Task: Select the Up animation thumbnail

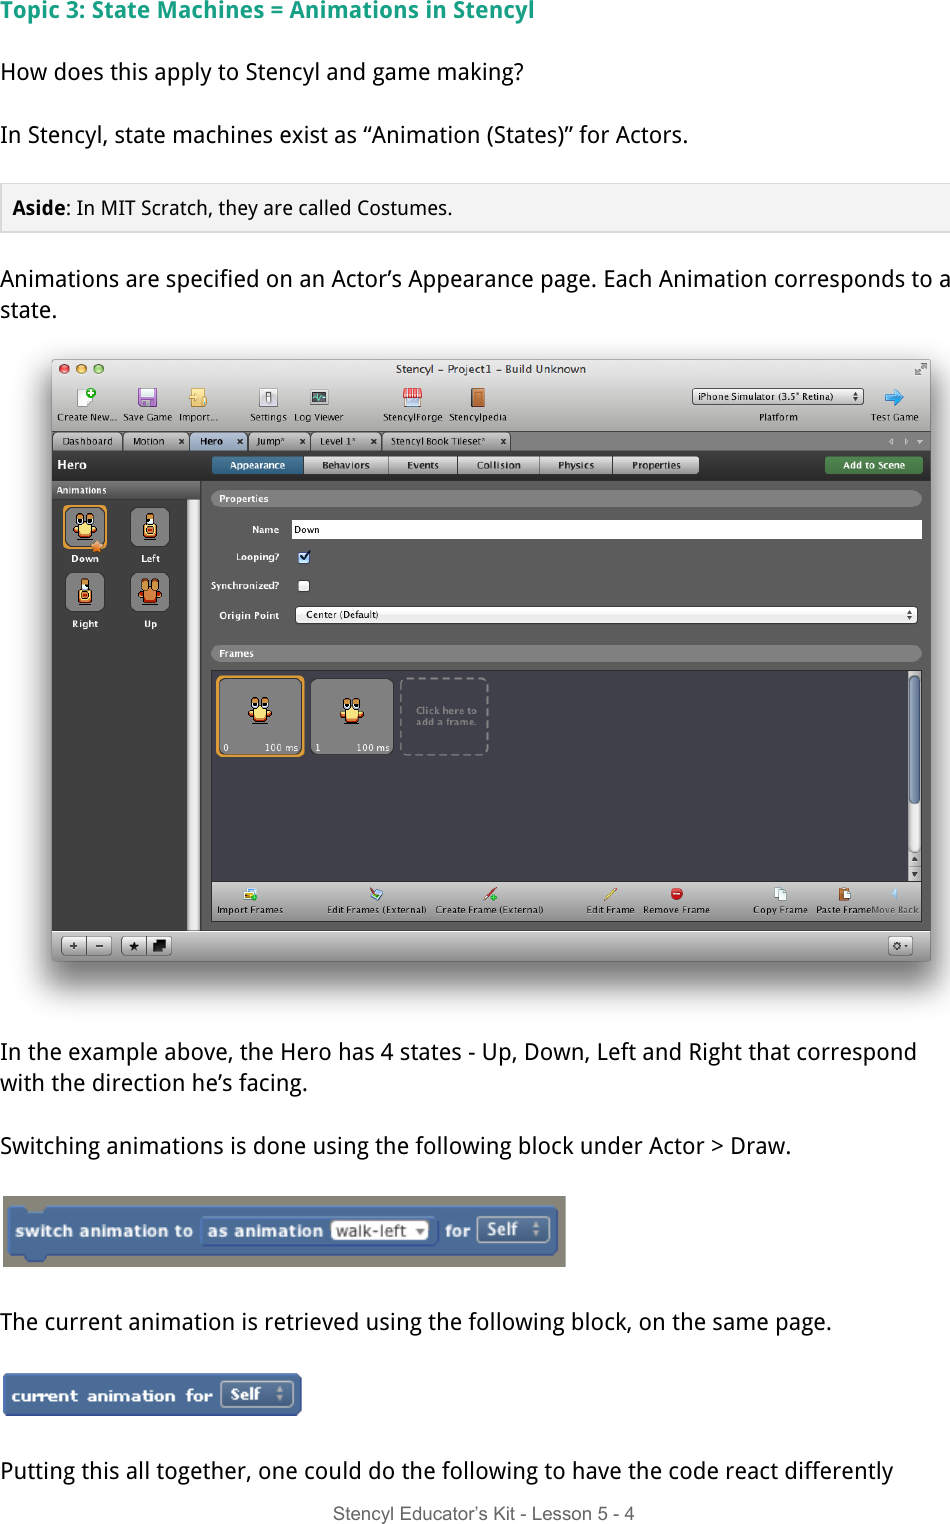Action: click(150, 592)
